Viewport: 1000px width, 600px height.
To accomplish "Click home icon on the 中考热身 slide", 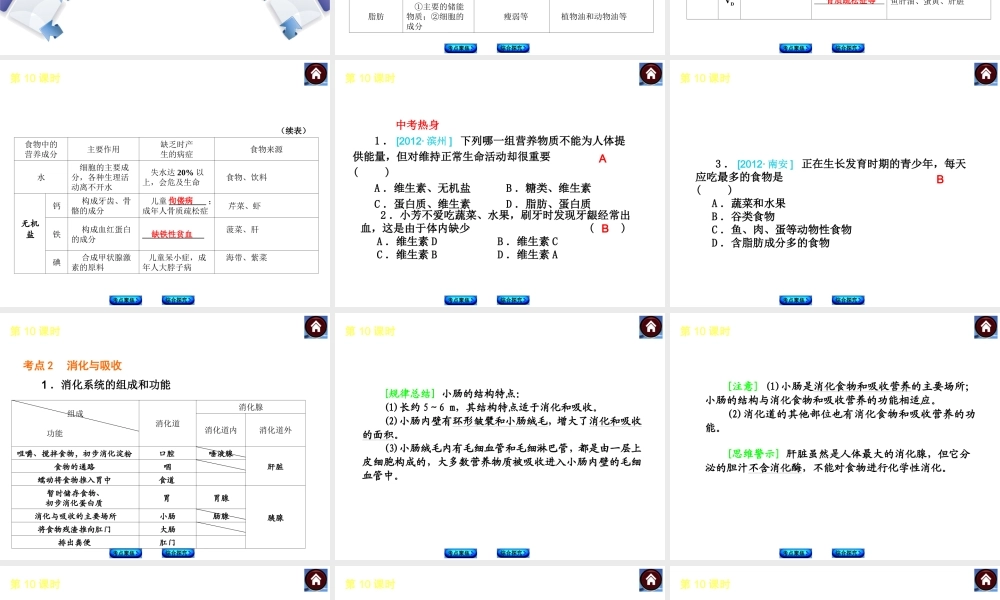I will click(x=651, y=74).
